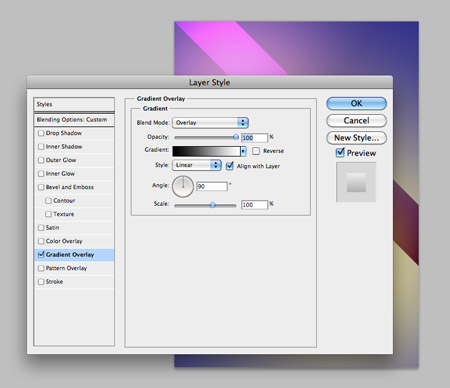Click the Opacity value field
Viewport: 450px width, 388px height.
click(254, 138)
